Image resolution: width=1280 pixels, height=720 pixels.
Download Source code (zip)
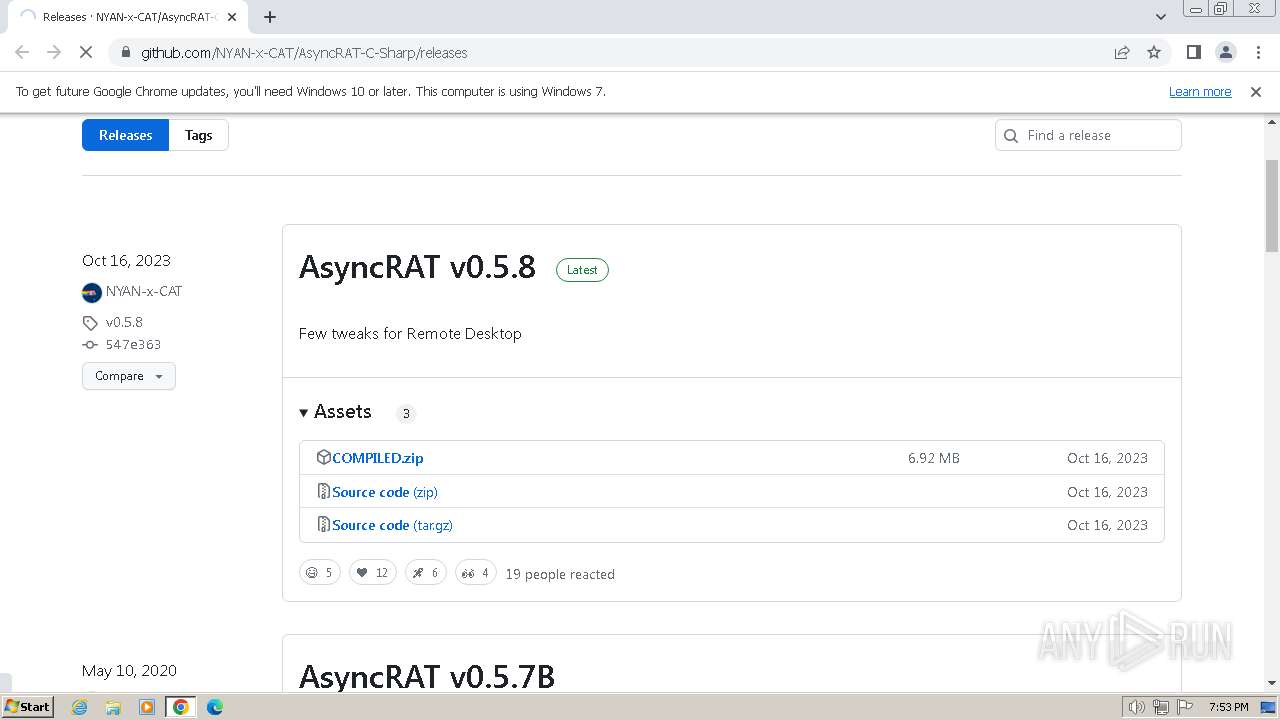point(385,492)
